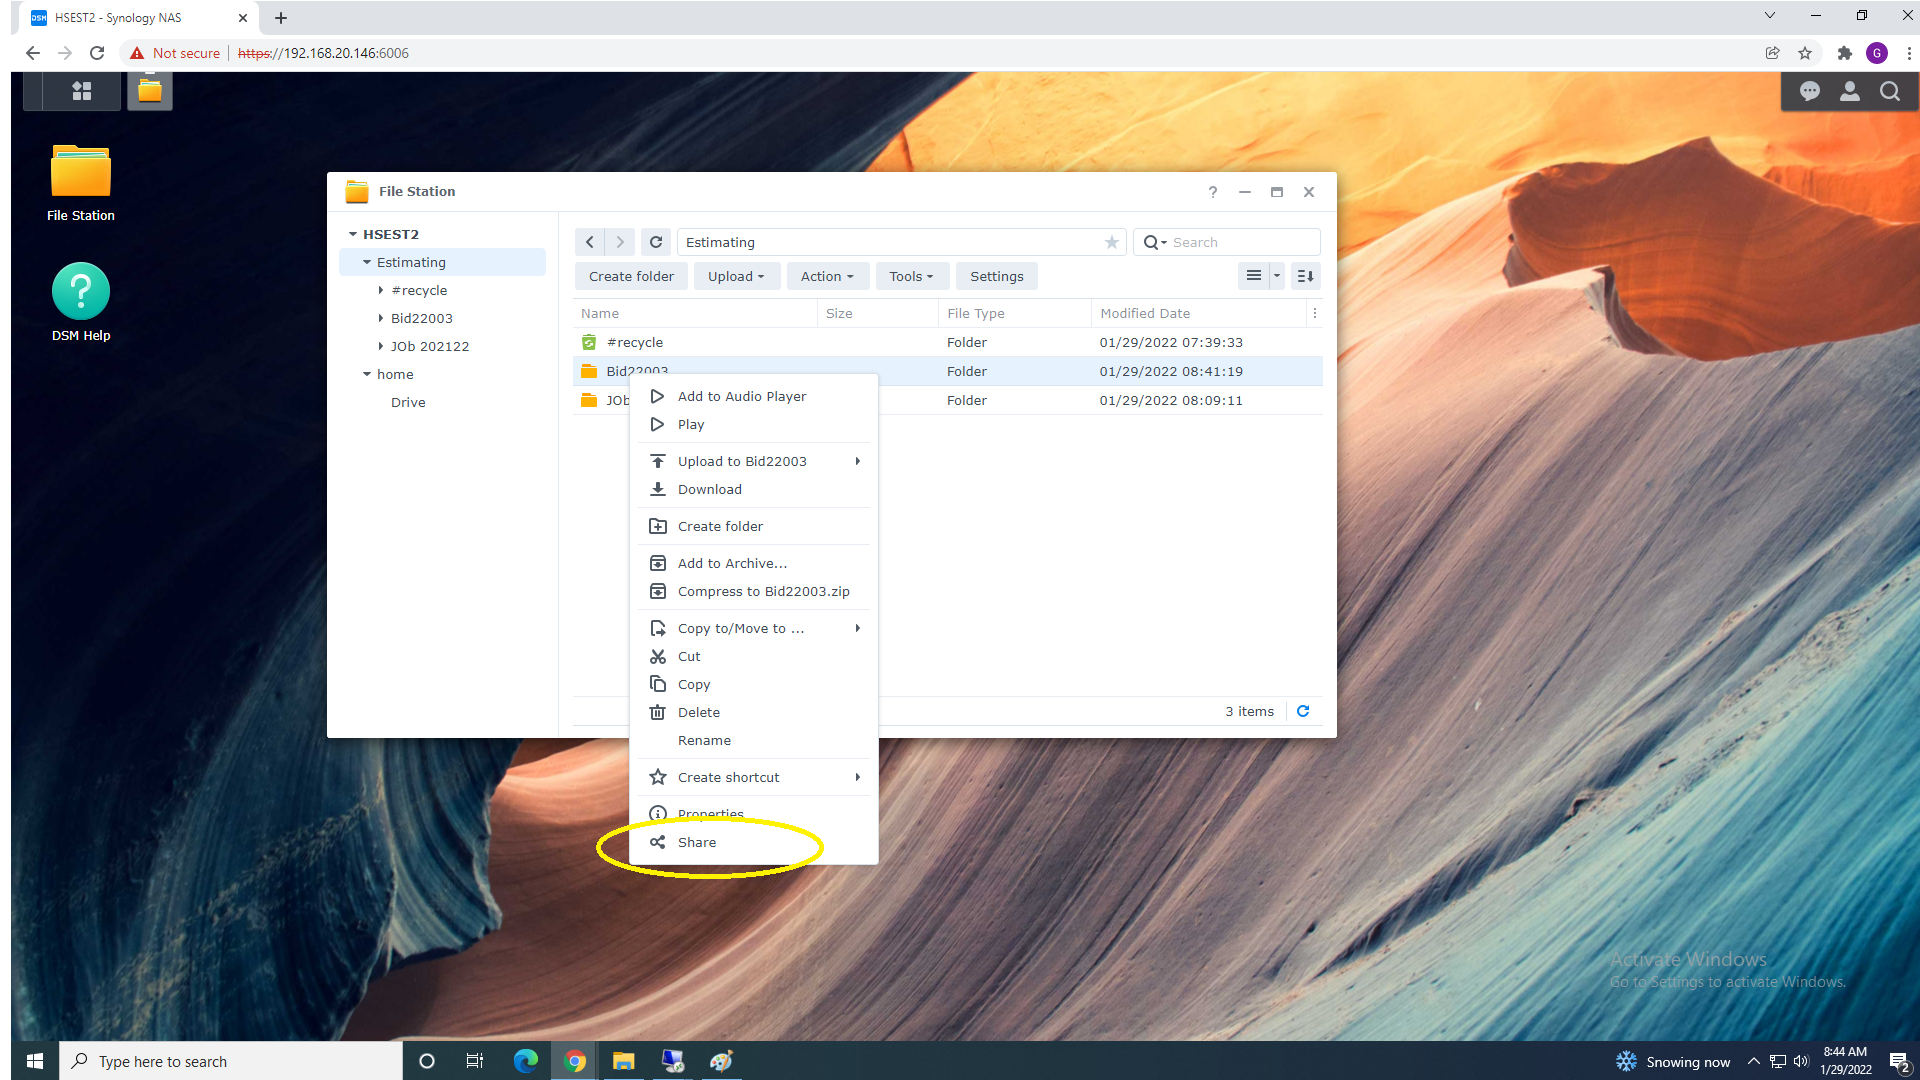Click the favorite star in path bar

(1111, 242)
